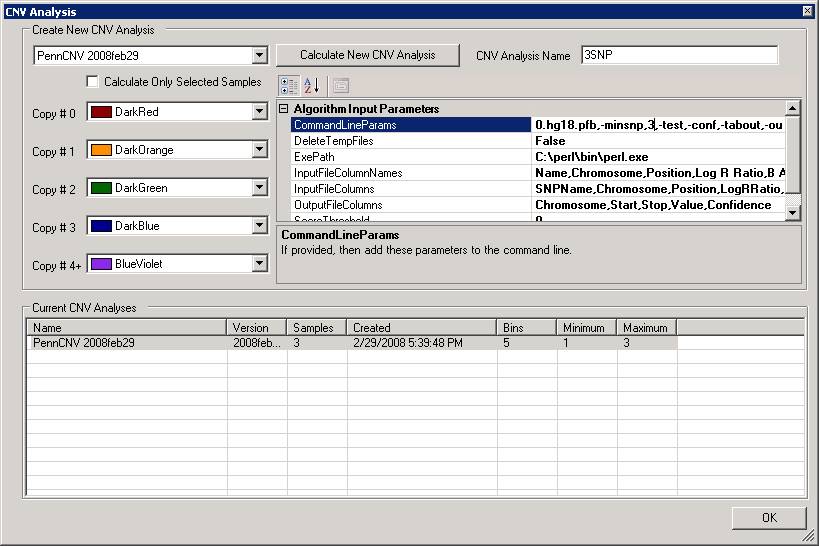Collapse the Algorithm Input Parameters category
The width and height of the screenshot is (819, 546).
284,109
